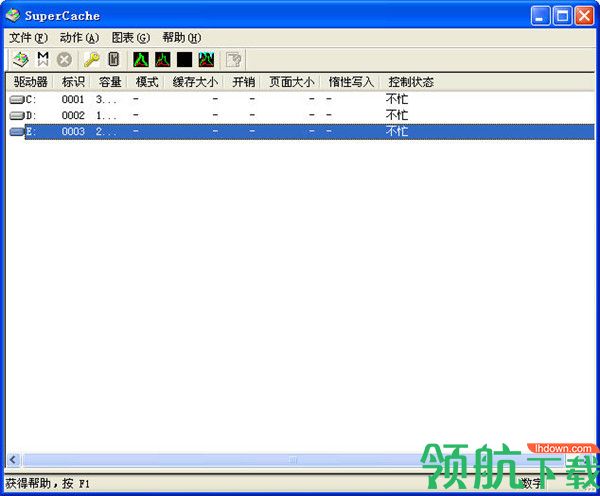Screen dimensions: 600x496
Task: Sort by the 惰性写入 column header
Action: 351,82
